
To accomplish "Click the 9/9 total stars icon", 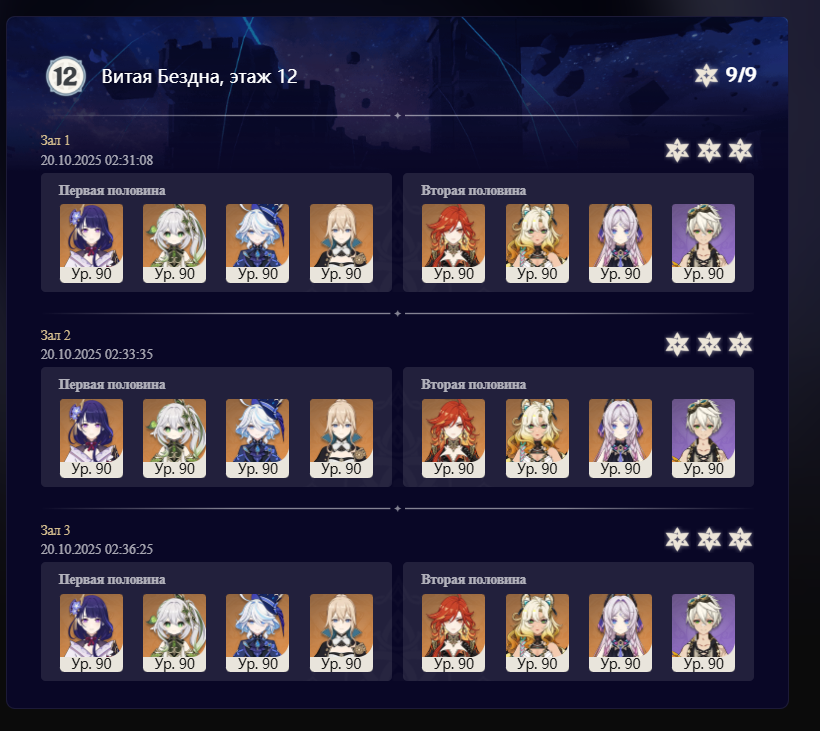I will (706, 75).
